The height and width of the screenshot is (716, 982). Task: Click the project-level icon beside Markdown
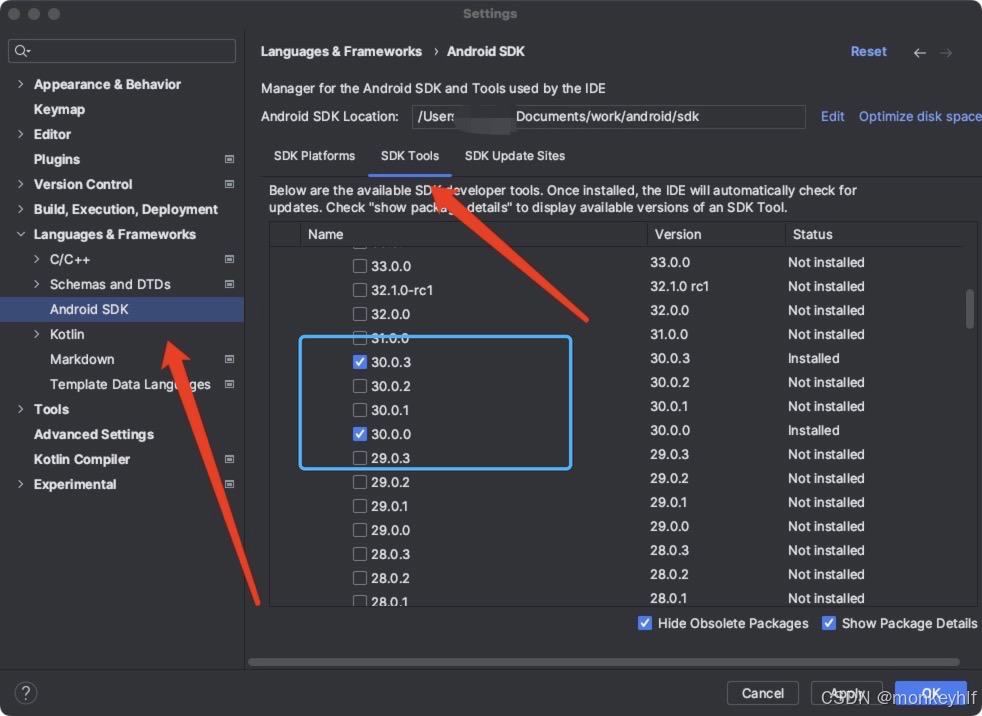[x=229, y=360]
